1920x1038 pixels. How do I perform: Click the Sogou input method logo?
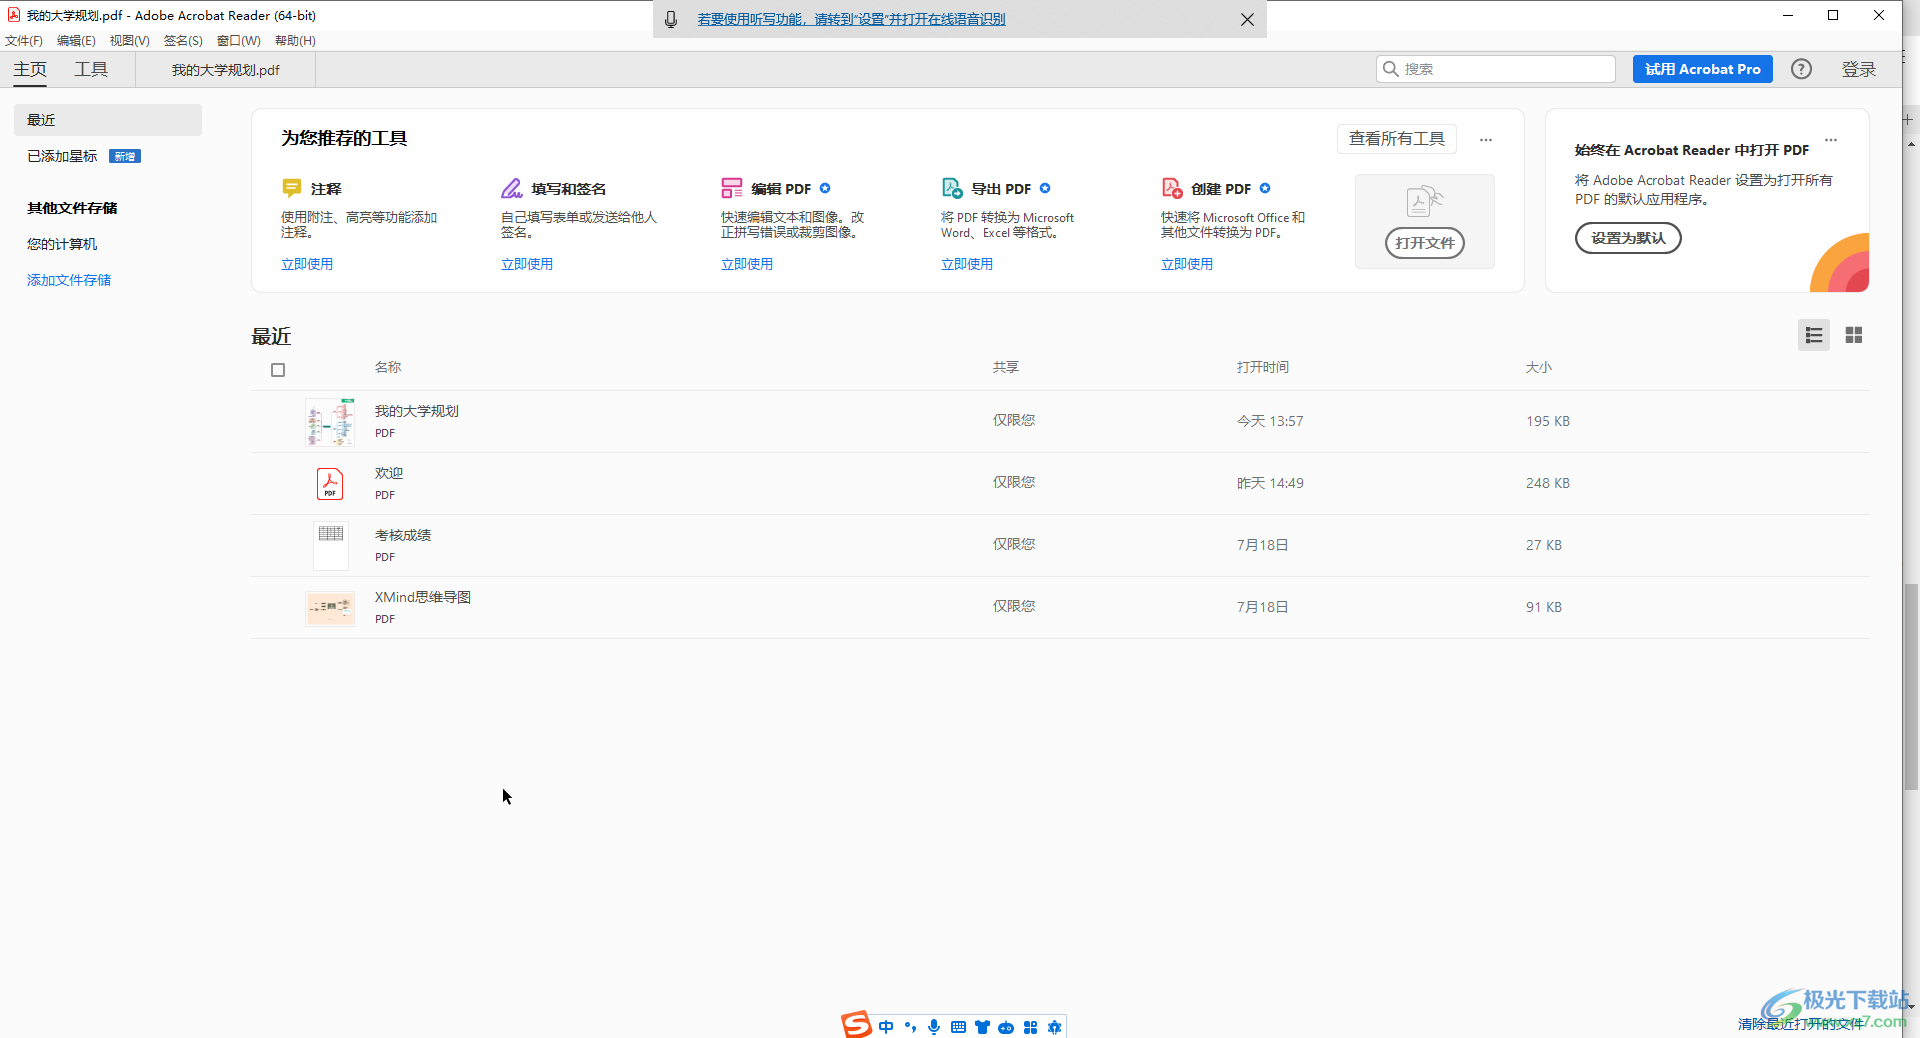(x=856, y=1025)
